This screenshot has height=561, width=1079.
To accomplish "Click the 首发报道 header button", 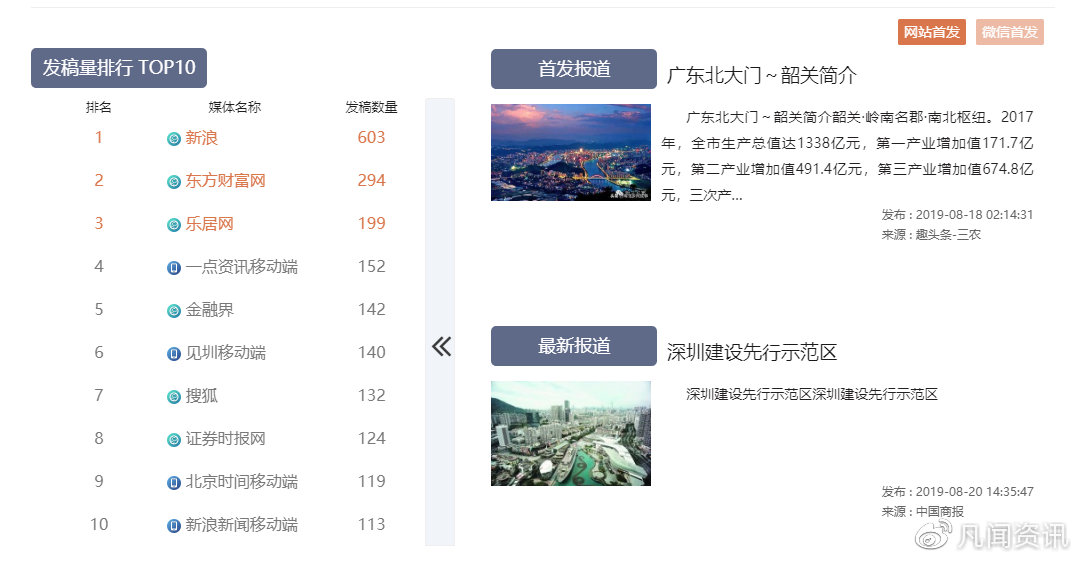I will click(x=574, y=69).
